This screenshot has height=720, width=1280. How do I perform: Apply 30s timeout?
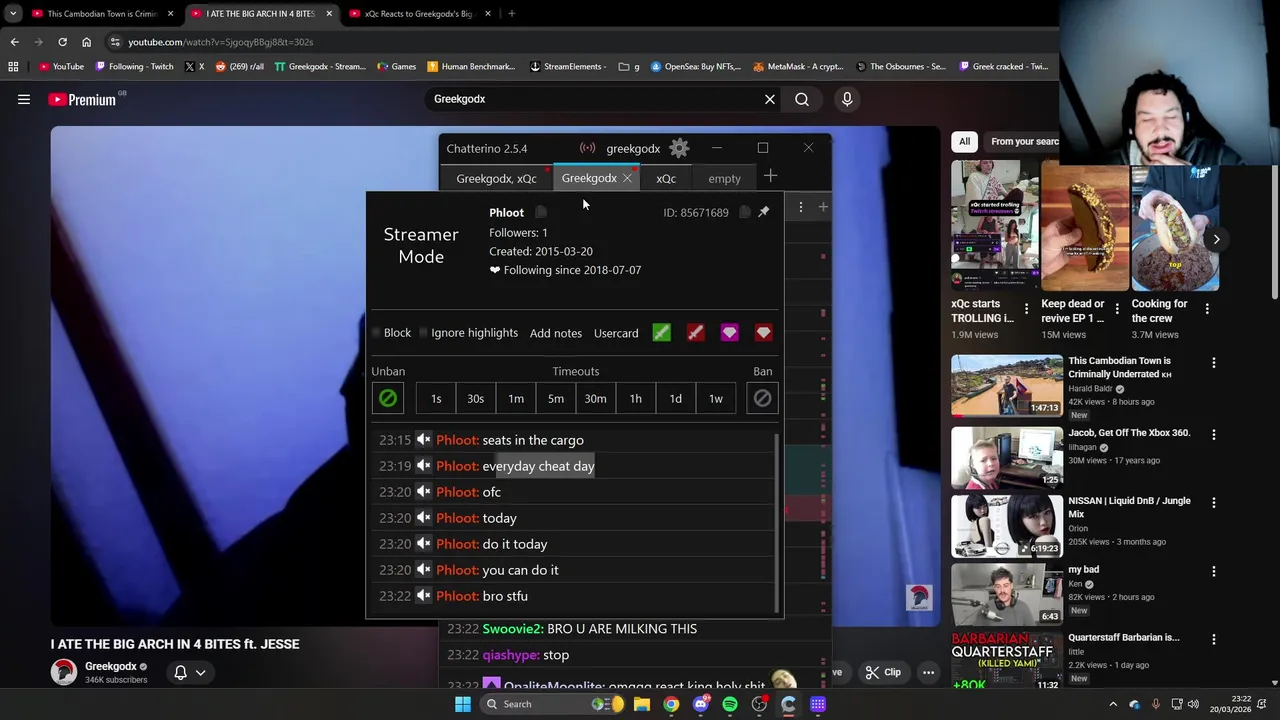click(476, 398)
